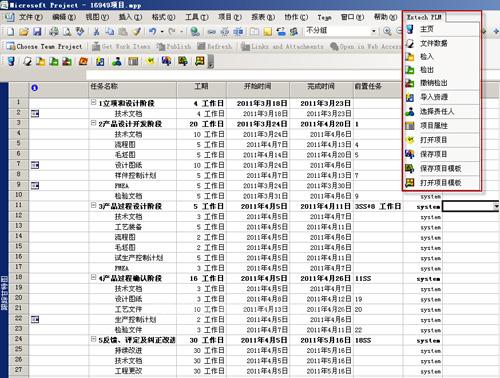Choose 检入 from Extech PLM menu
This screenshot has height=378, width=500.
(442, 57)
